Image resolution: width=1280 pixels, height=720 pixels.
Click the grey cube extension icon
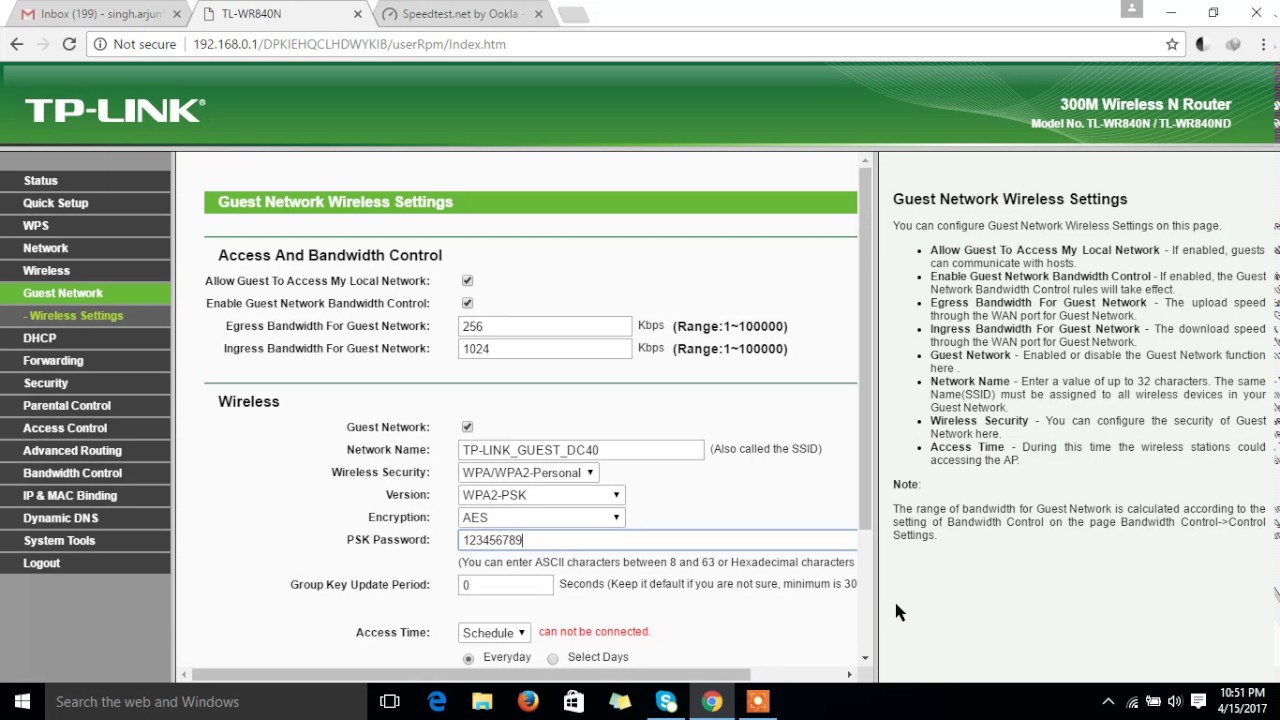[1233, 44]
